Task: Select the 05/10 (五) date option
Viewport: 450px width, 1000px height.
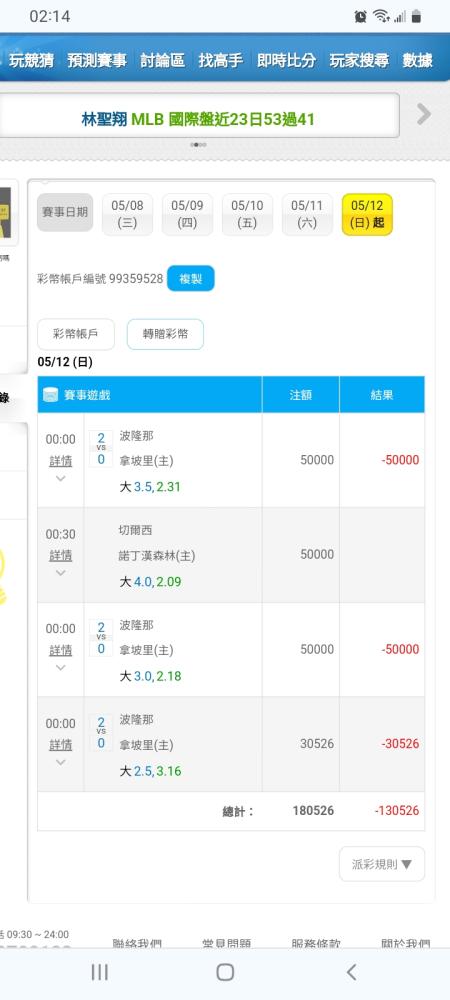Action: click(247, 215)
